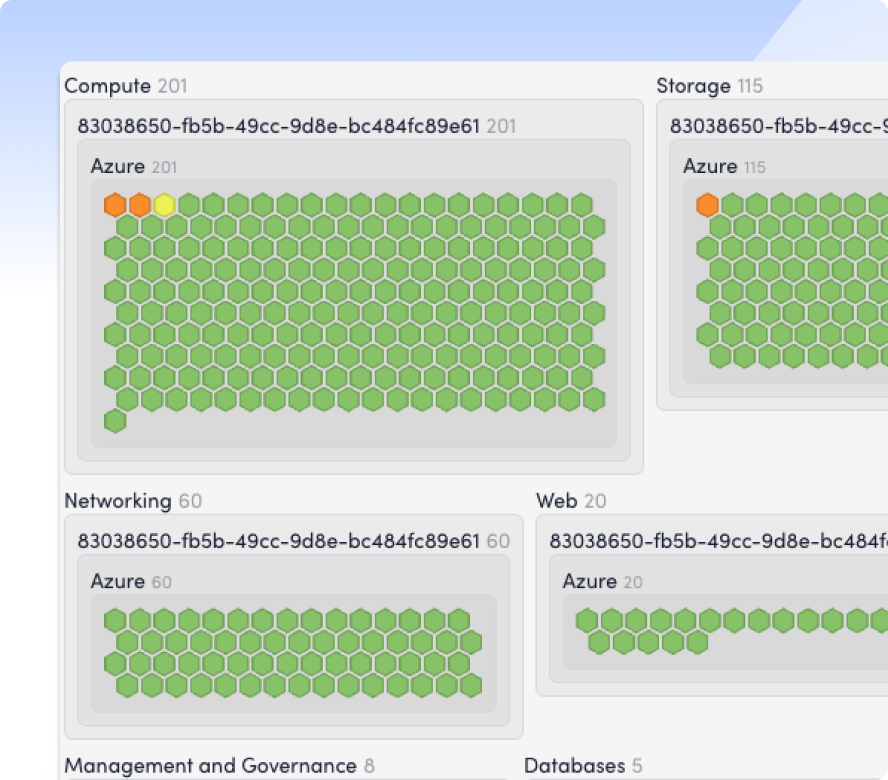The width and height of the screenshot is (888, 780).
Task: Select the last hexagon in Networking's bottom row
Action: [x=471, y=685]
